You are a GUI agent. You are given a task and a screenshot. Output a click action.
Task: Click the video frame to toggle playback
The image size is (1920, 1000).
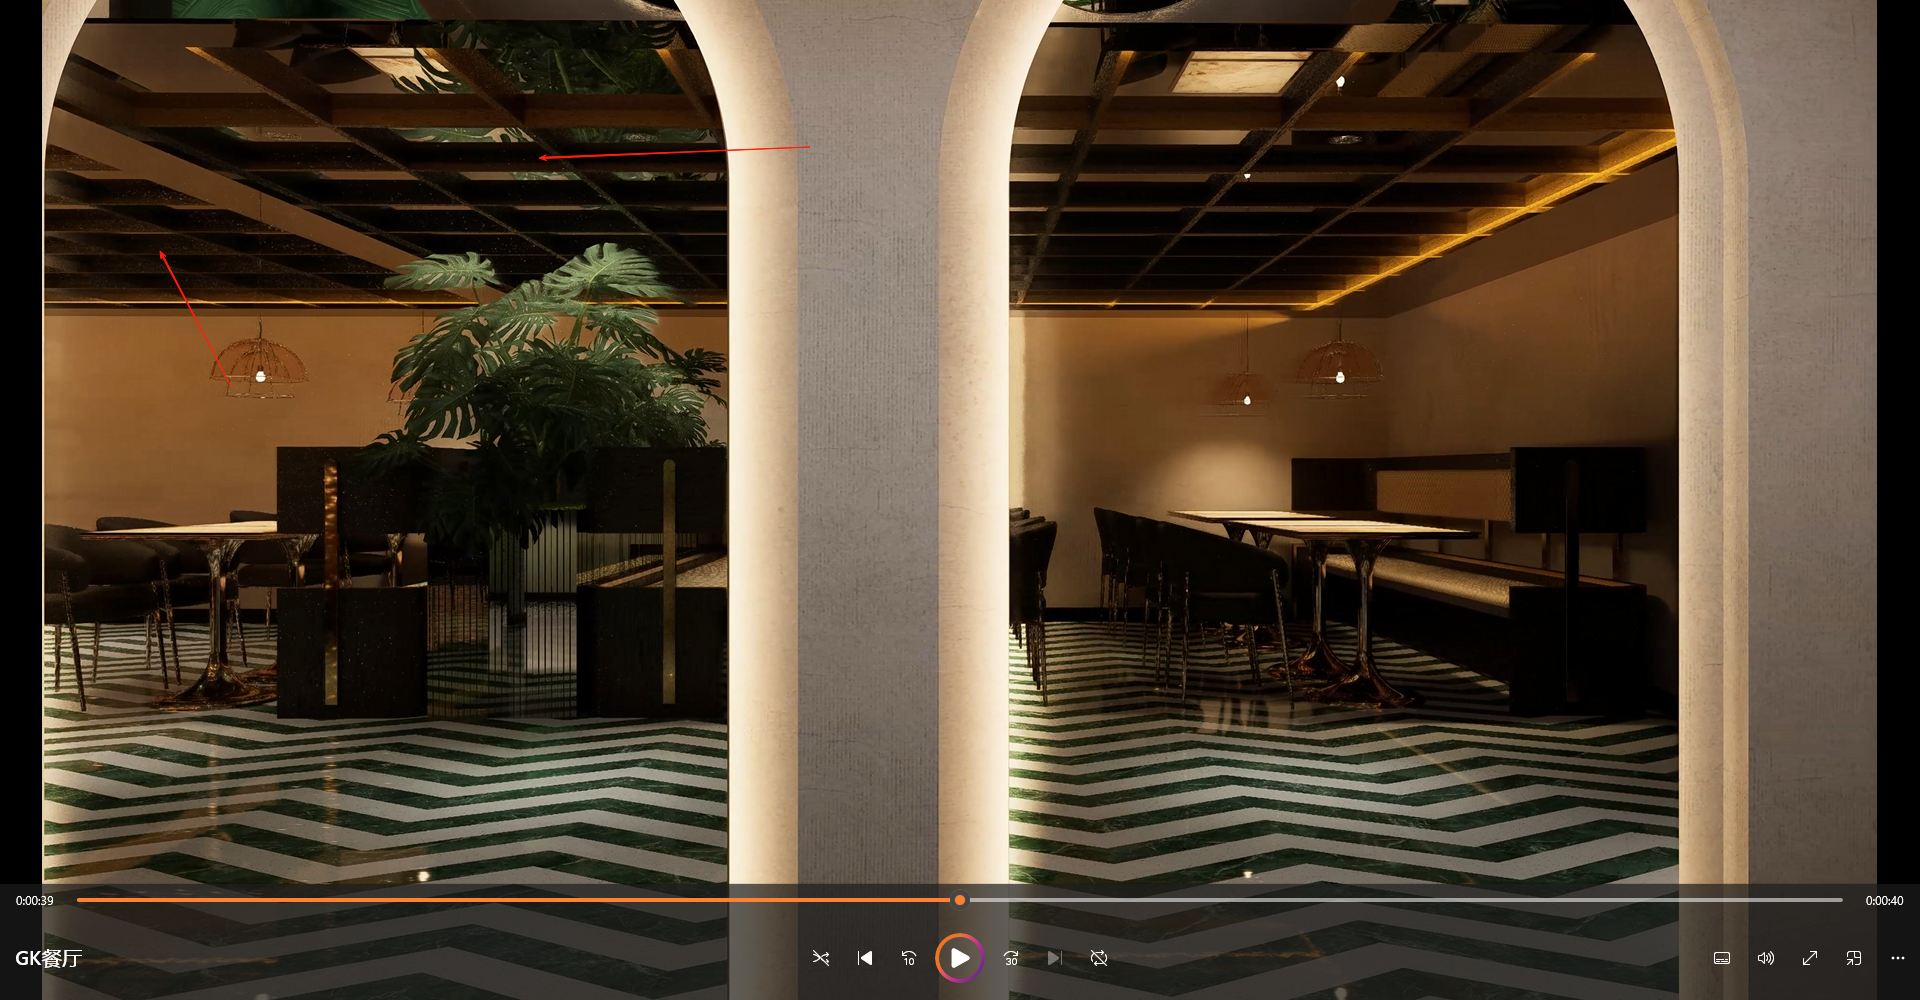(x=960, y=440)
